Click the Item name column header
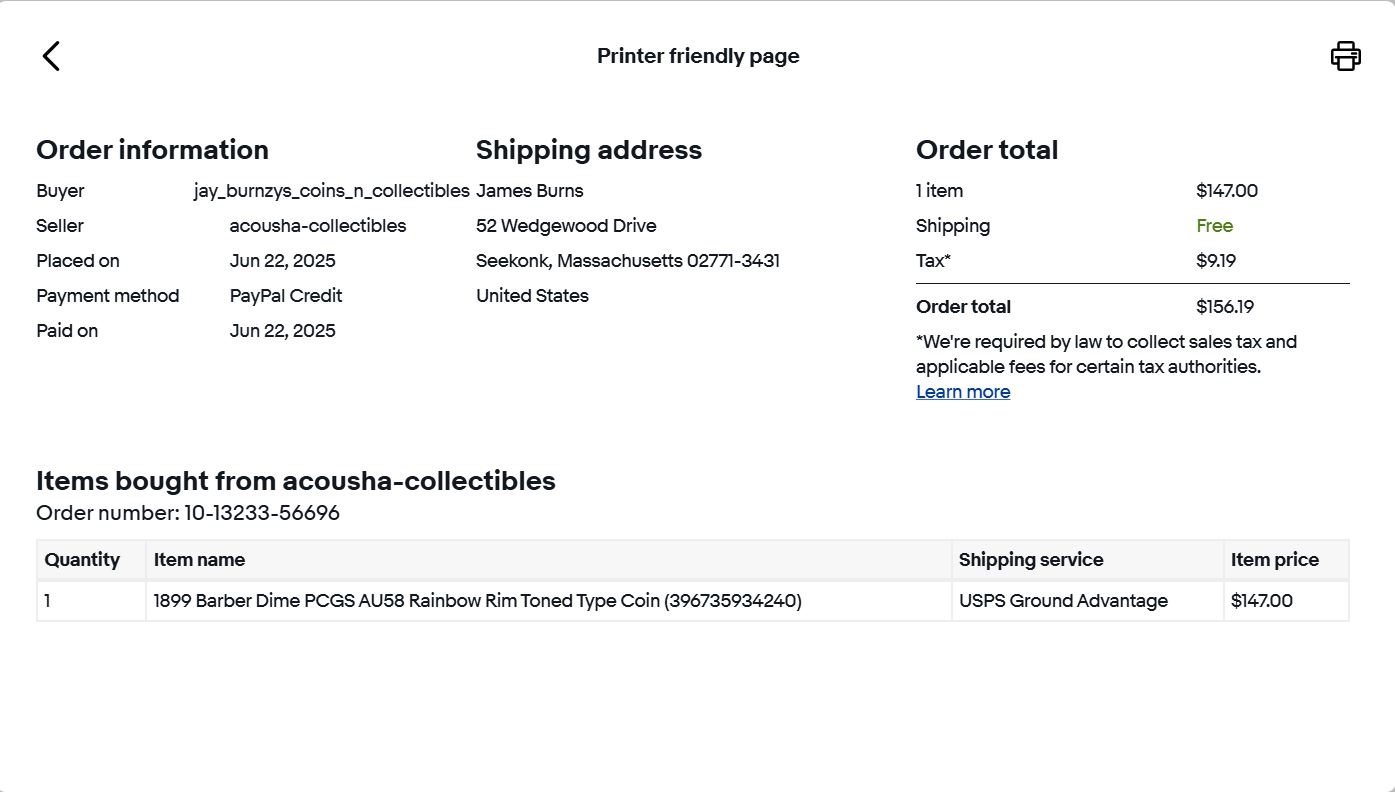Screen dimensions: 1395x792 [199, 560]
